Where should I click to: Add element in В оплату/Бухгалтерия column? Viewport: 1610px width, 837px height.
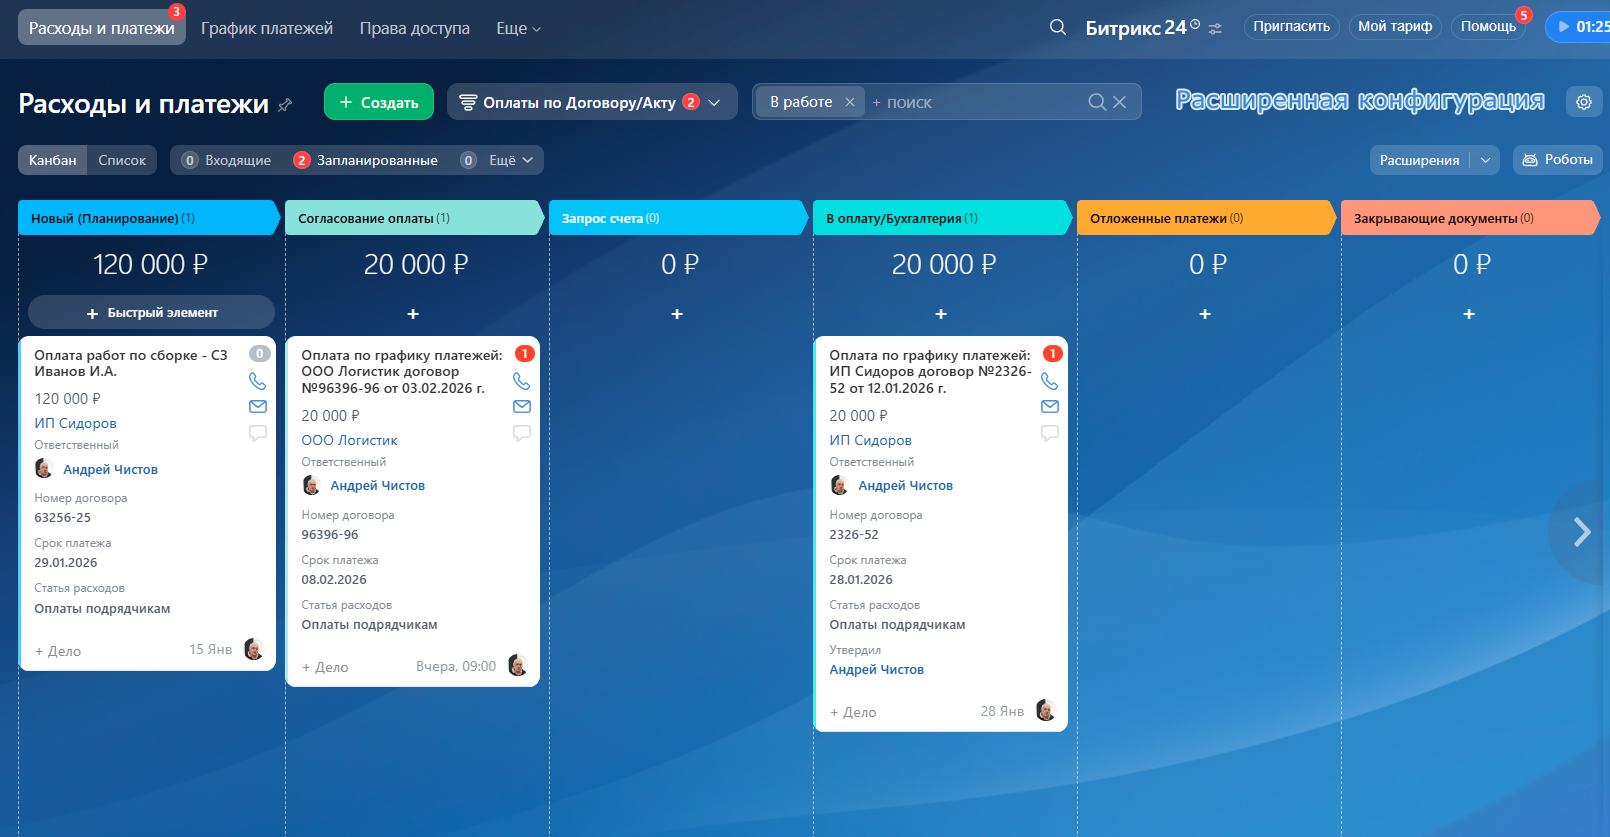point(941,314)
